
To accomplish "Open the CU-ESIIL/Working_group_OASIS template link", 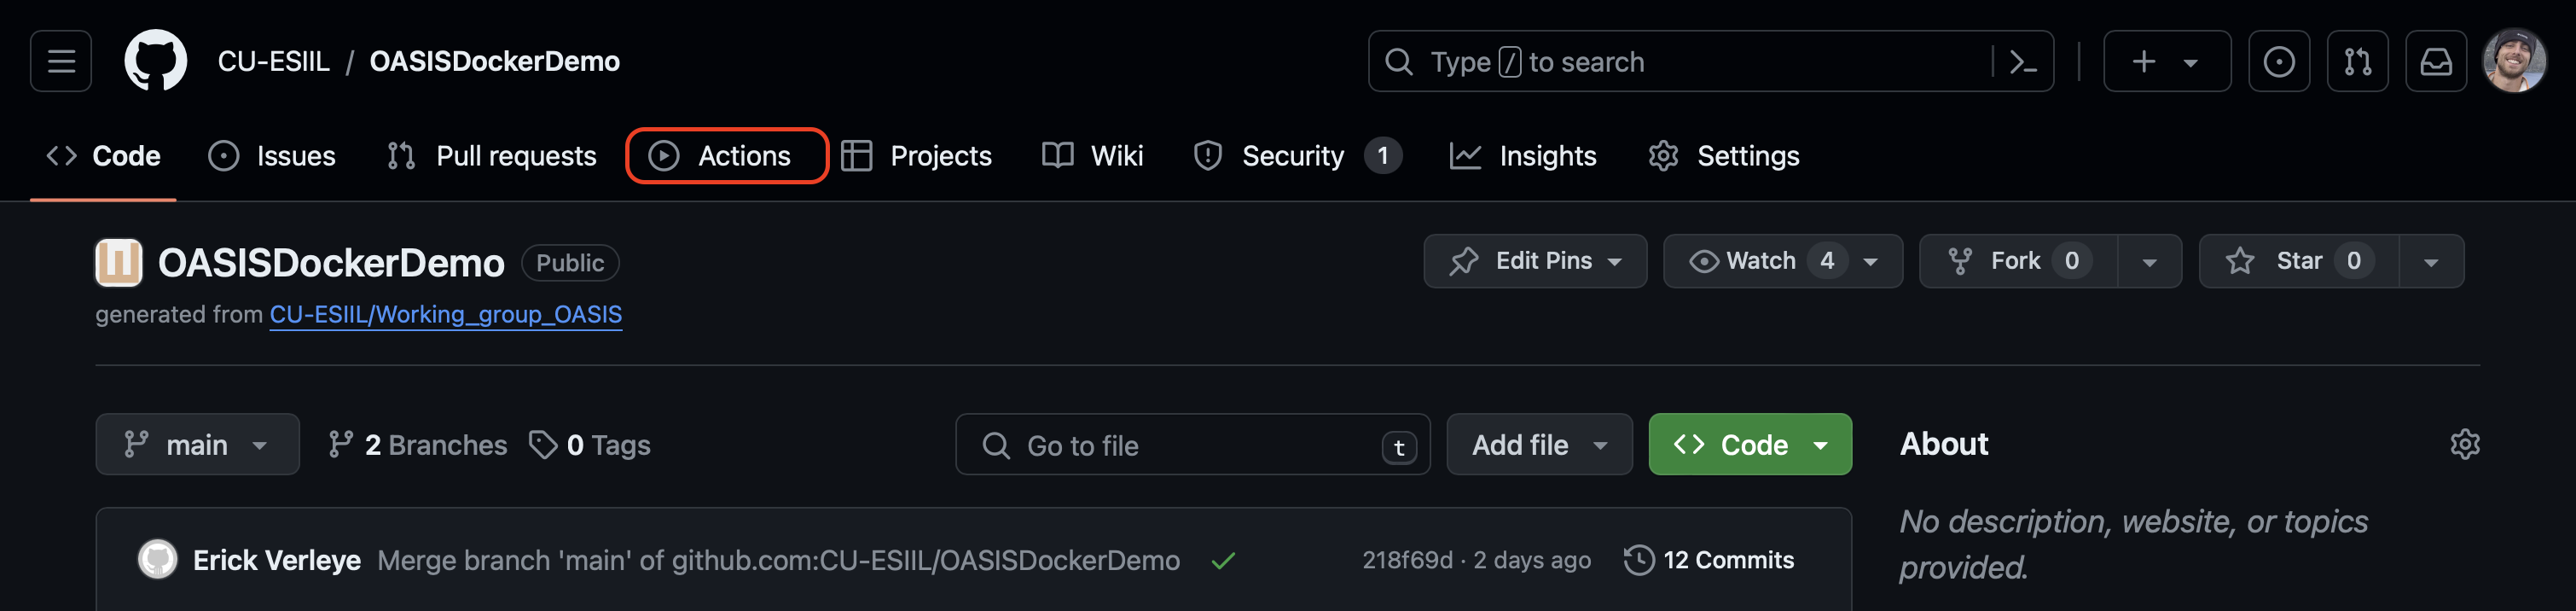I will (445, 315).
